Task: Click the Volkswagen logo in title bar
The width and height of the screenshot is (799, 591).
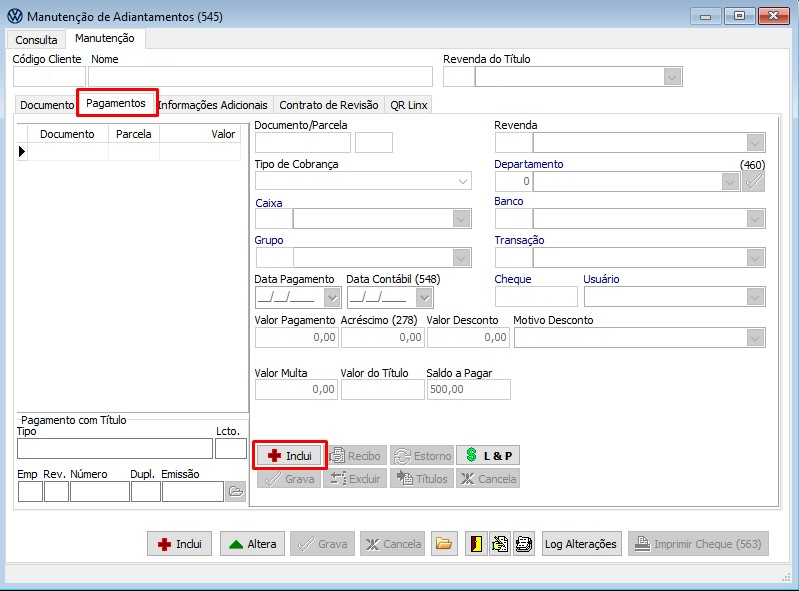Action: pos(15,16)
